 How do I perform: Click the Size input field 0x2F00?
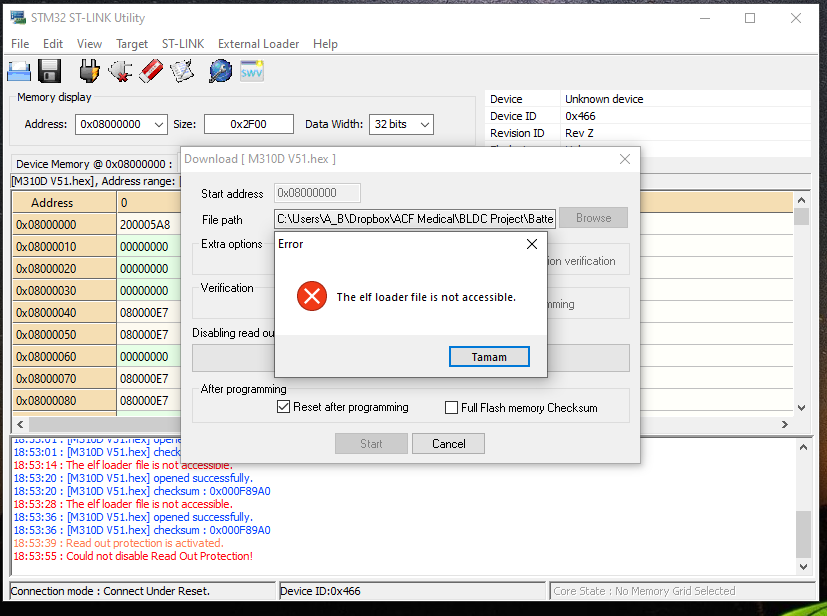tap(248, 124)
